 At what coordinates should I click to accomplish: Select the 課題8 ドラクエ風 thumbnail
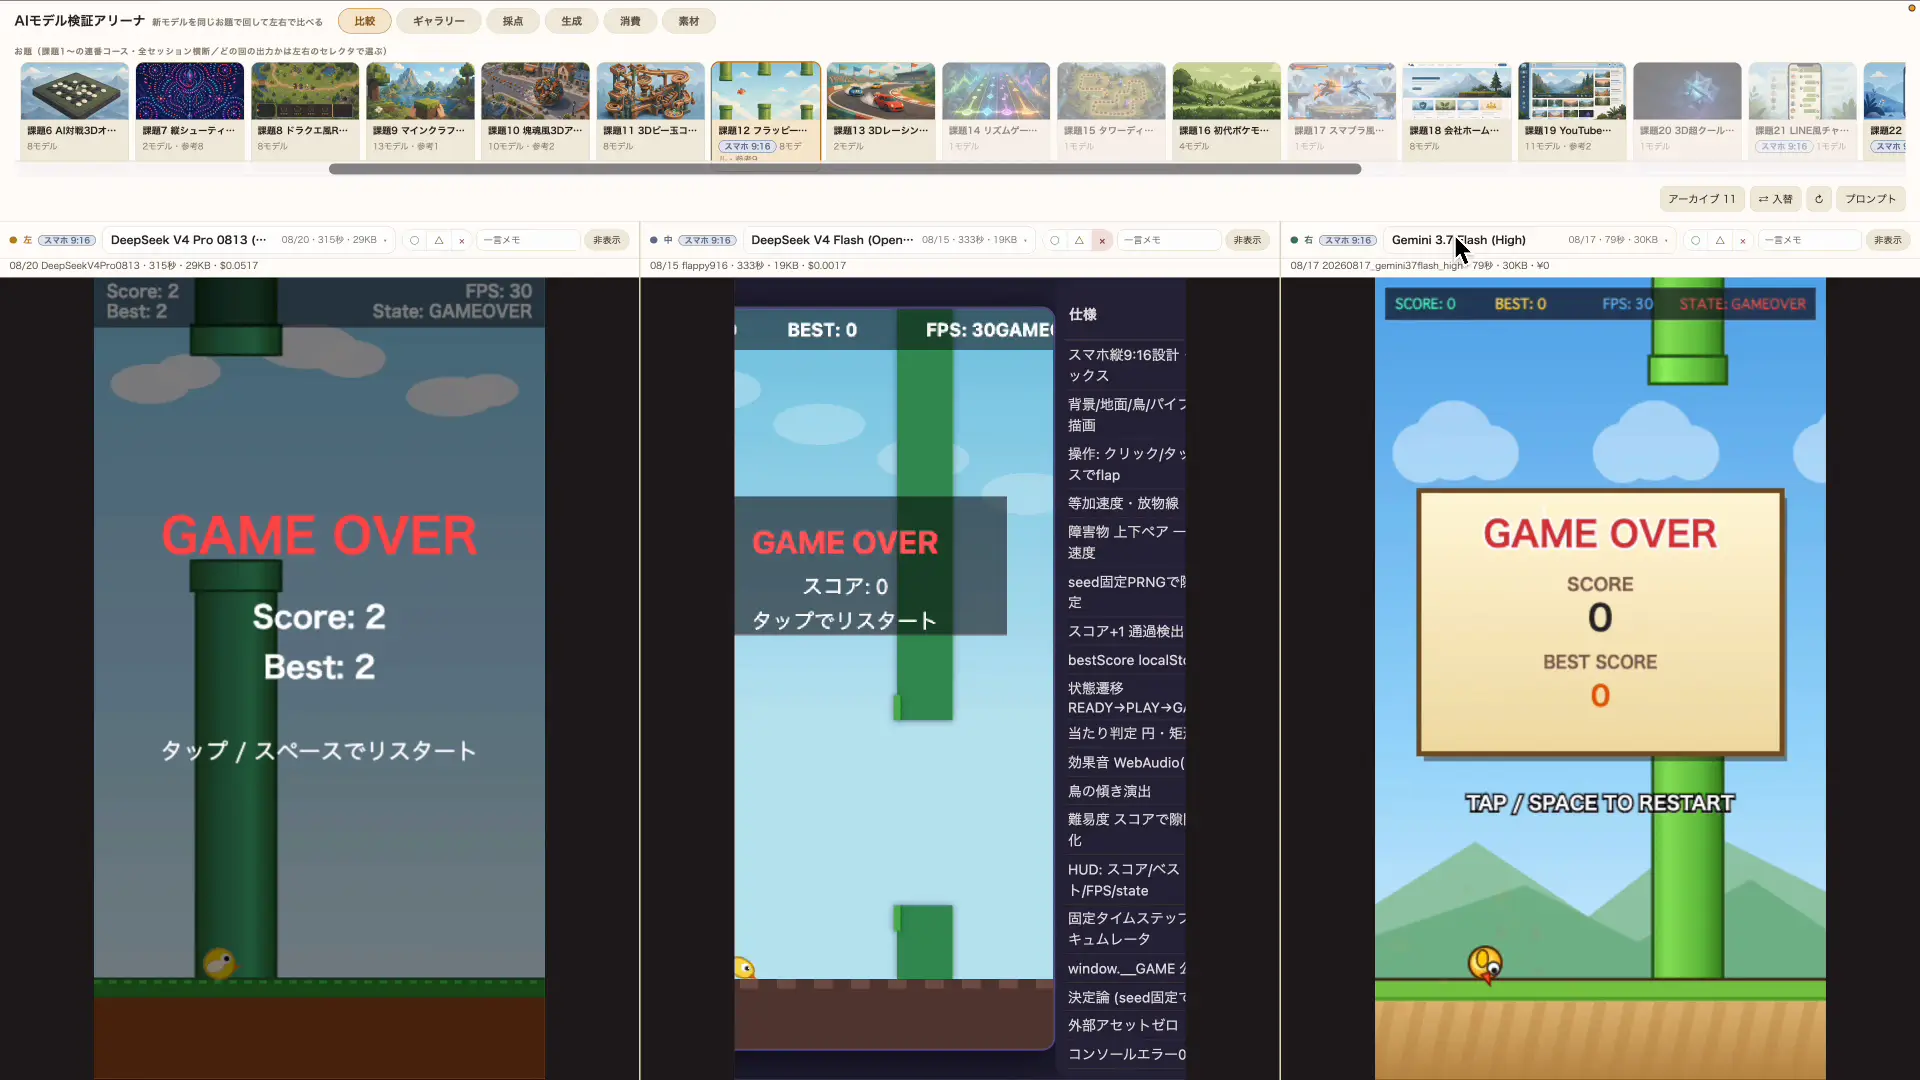[x=305, y=110]
